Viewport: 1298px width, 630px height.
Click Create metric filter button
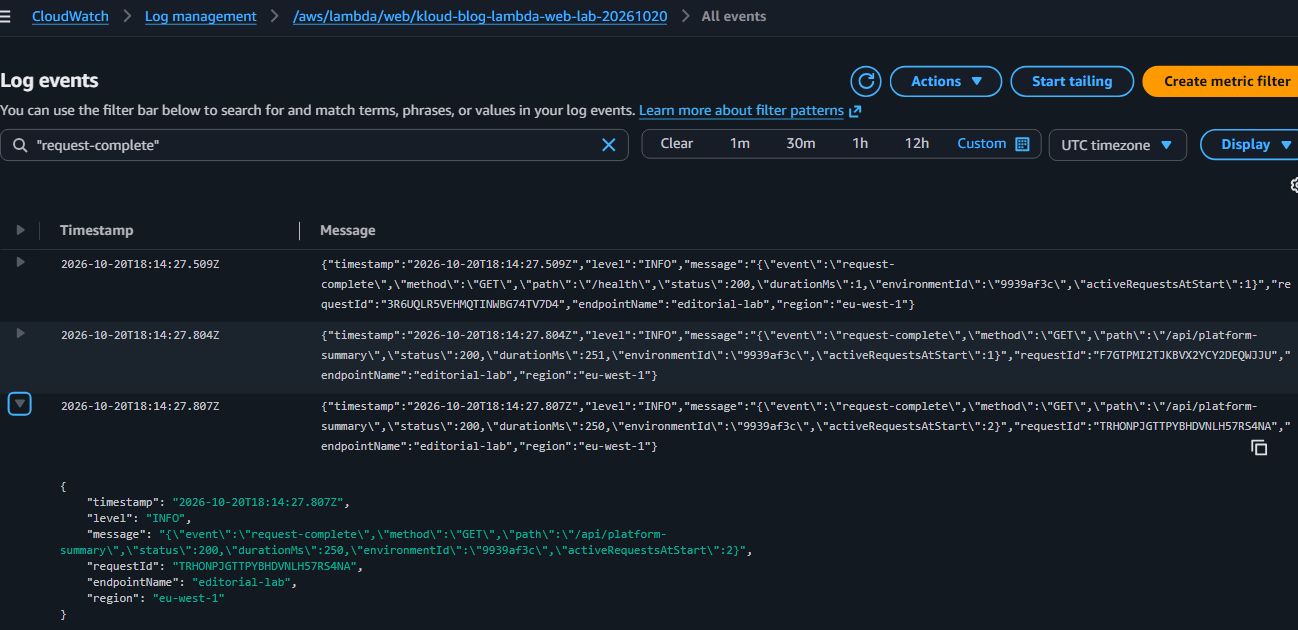click(1221, 81)
